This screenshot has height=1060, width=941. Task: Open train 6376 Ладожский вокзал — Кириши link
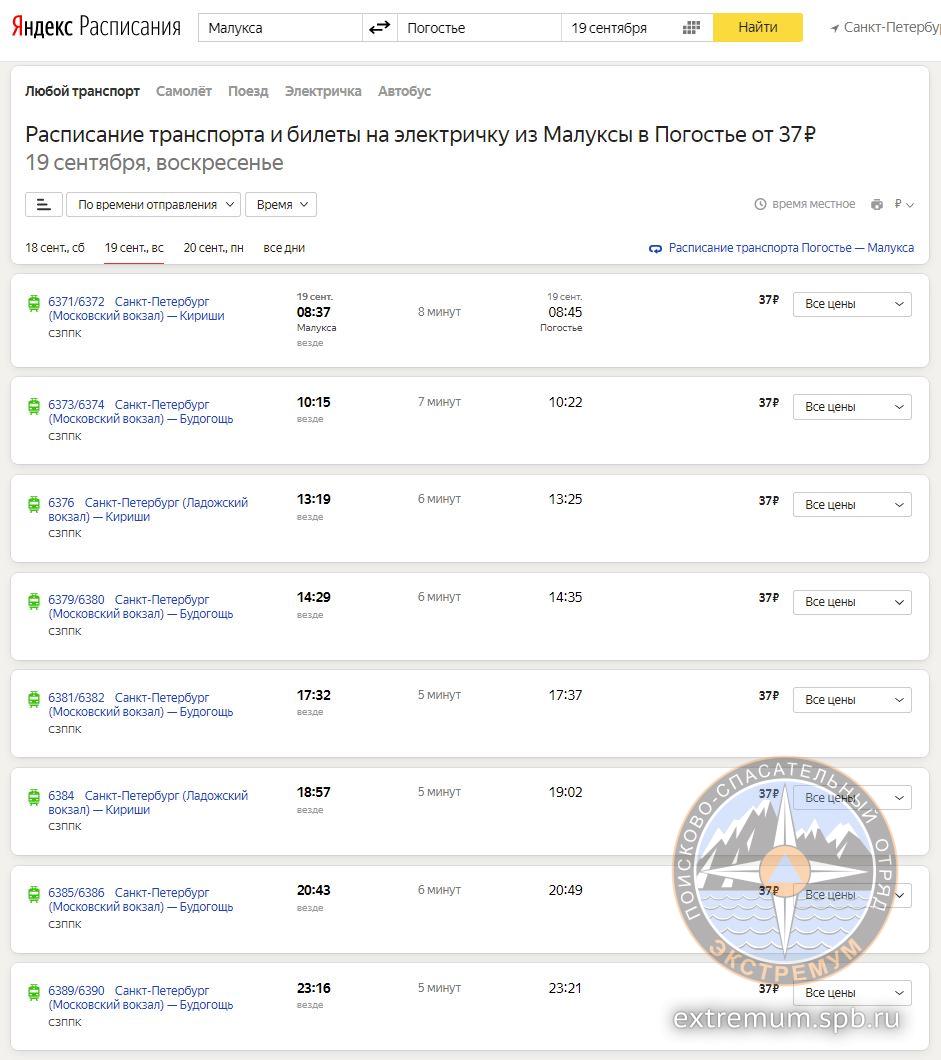pos(148,510)
